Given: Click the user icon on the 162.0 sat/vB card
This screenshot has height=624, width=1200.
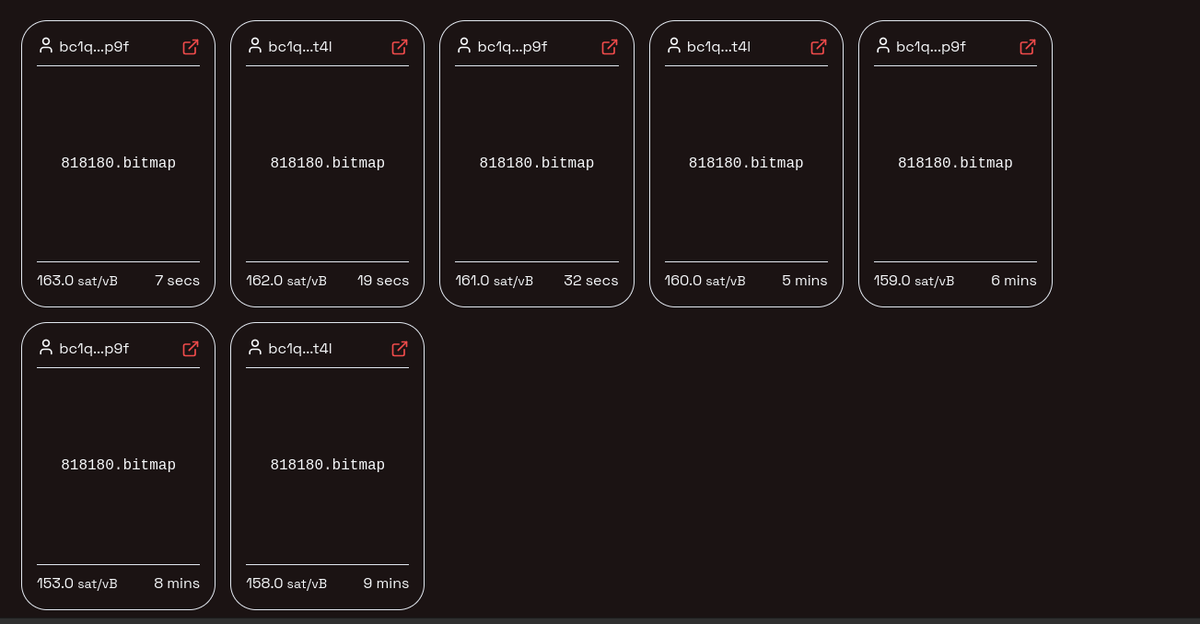Looking at the screenshot, I should (254, 46).
